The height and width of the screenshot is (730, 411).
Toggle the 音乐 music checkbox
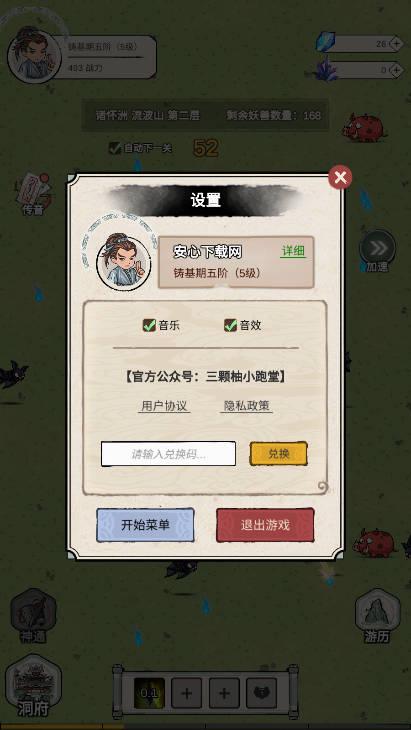(x=149, y=325)
